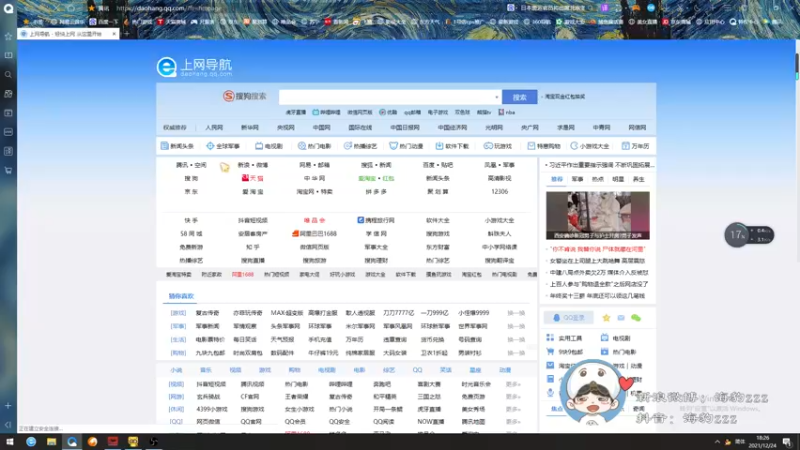Open the 4399小游戏 link
The width and height of the screenshot is (800, 450).
point(212,409)
